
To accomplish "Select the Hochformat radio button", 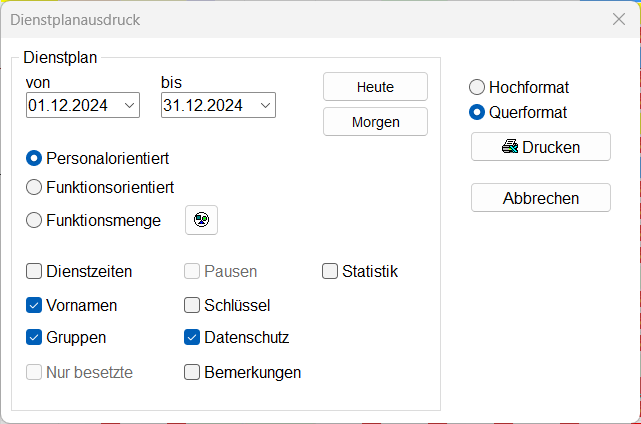I will (x=477, y=88).
